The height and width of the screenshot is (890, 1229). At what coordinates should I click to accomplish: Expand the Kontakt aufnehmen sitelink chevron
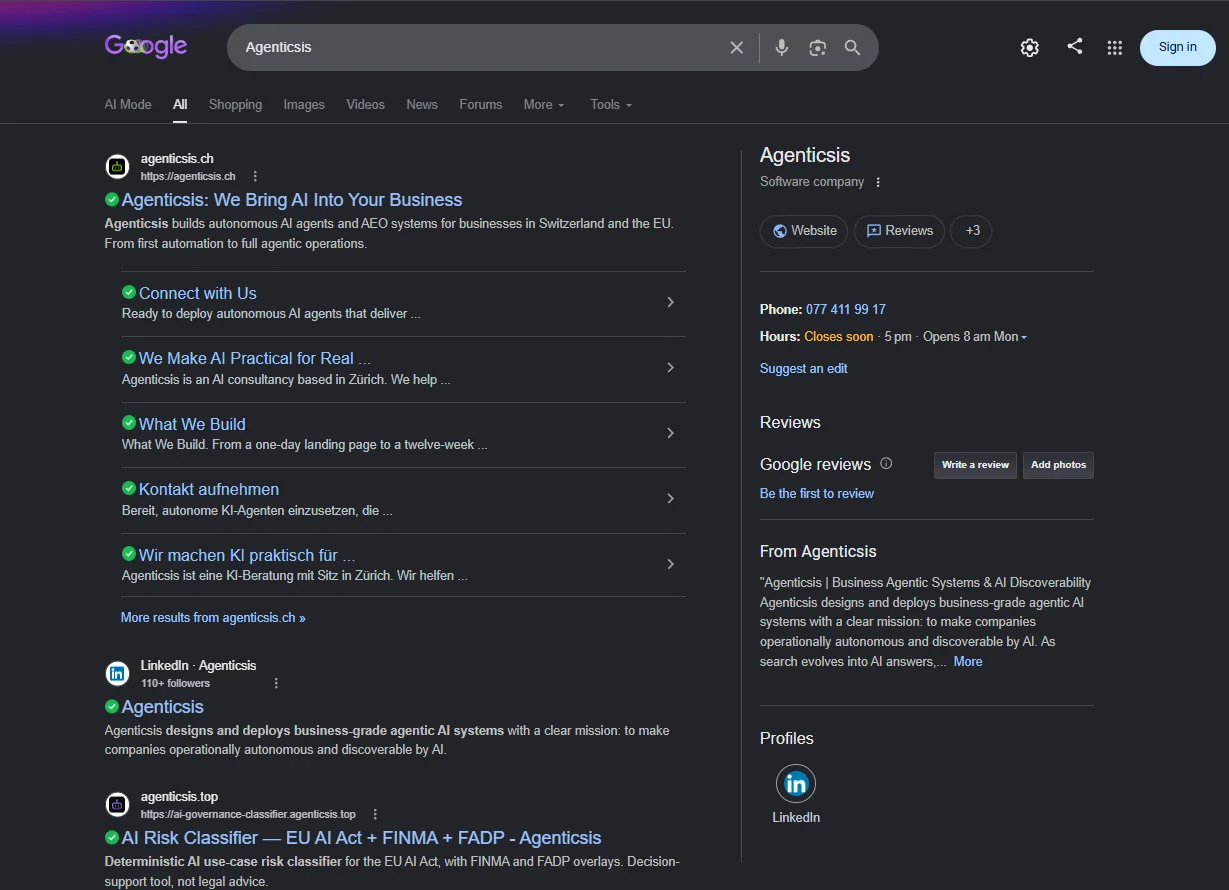pyautogui.click(x=670, y=498)
